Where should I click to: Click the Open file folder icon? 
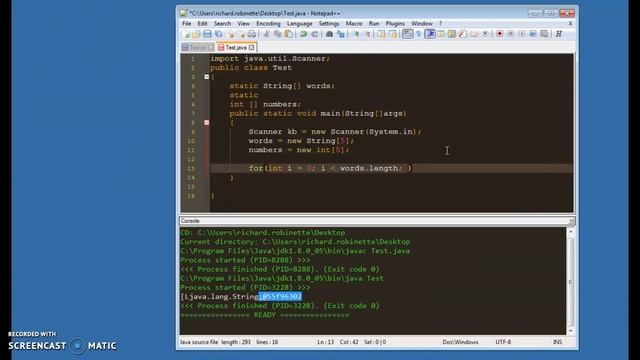point(197,34)
